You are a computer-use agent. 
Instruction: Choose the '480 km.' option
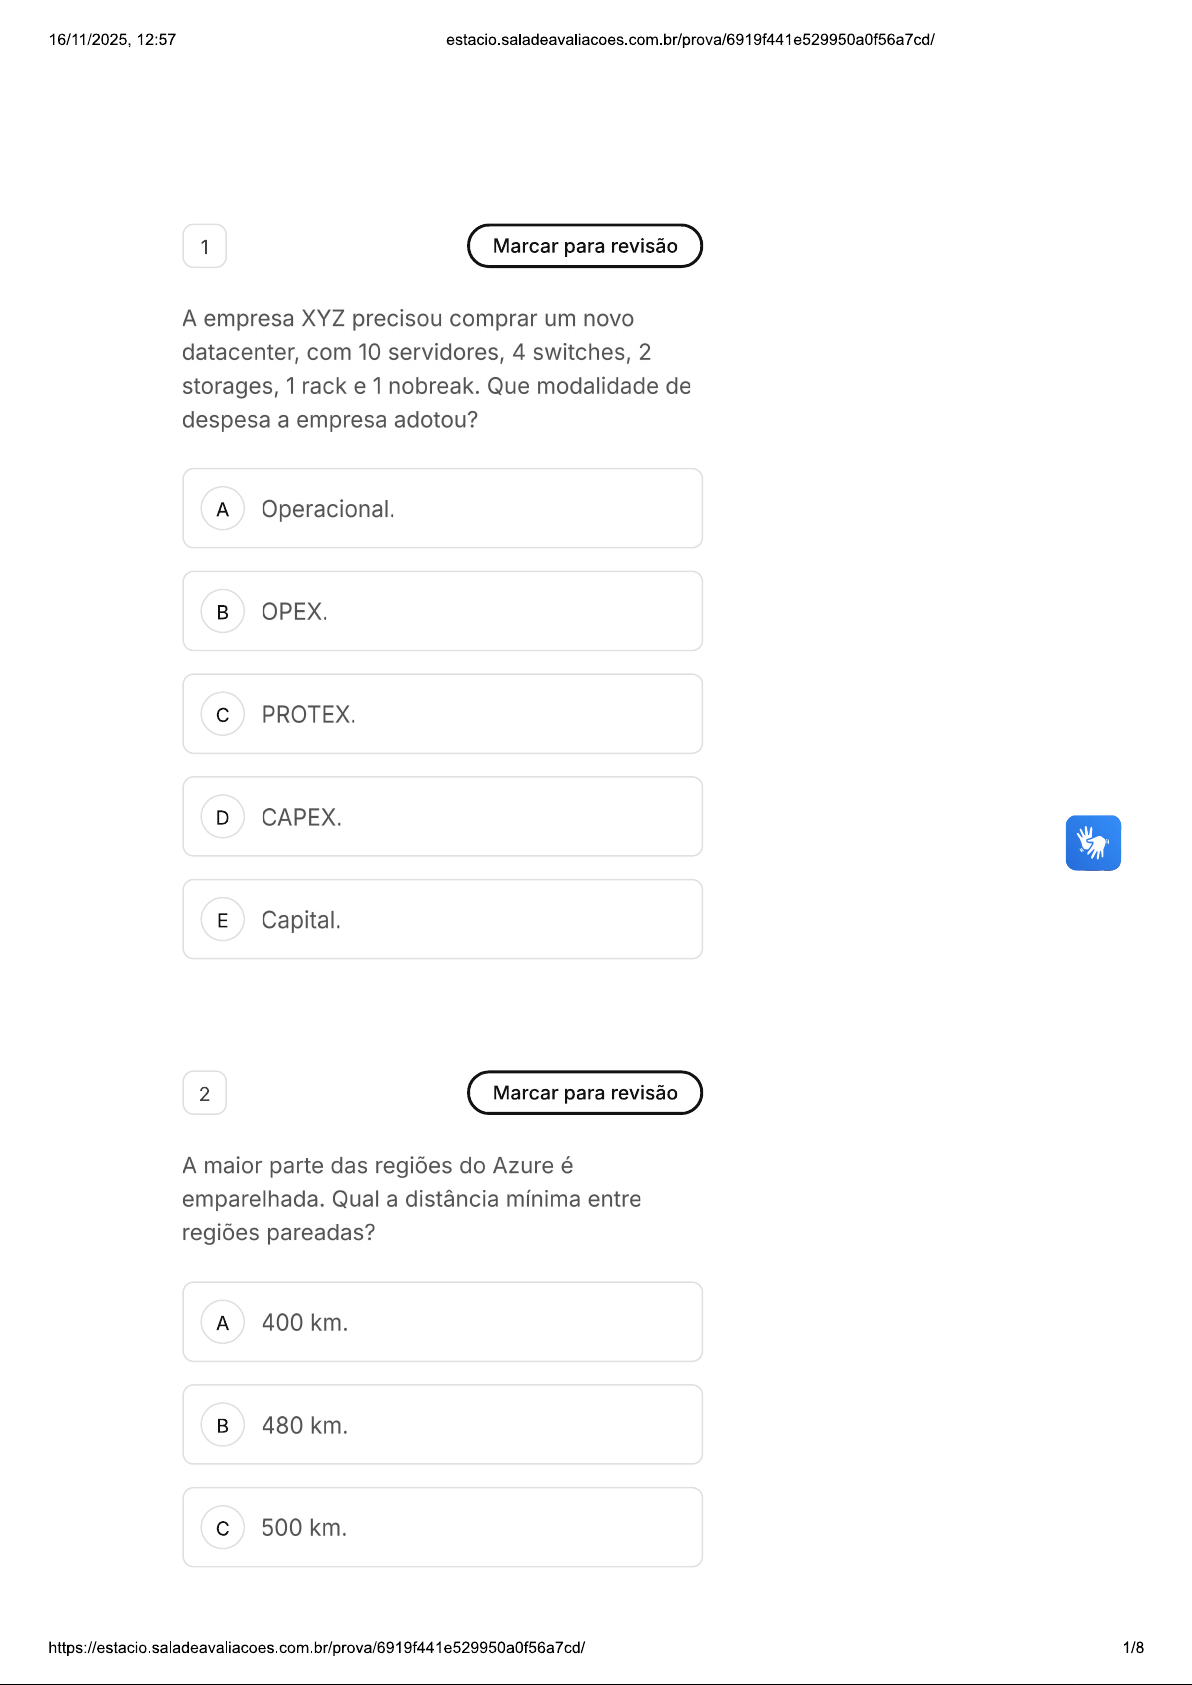coord(442,1425)
